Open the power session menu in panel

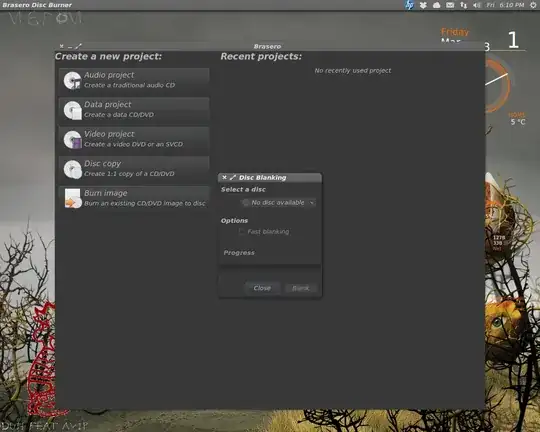coord(533,5)
